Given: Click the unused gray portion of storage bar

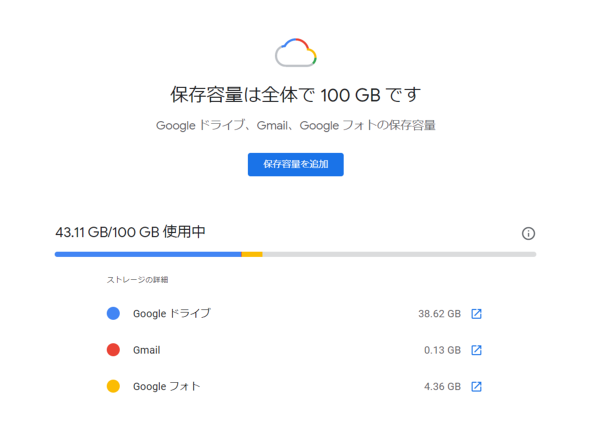Looking at the screenshot, I should pos(399,254).
